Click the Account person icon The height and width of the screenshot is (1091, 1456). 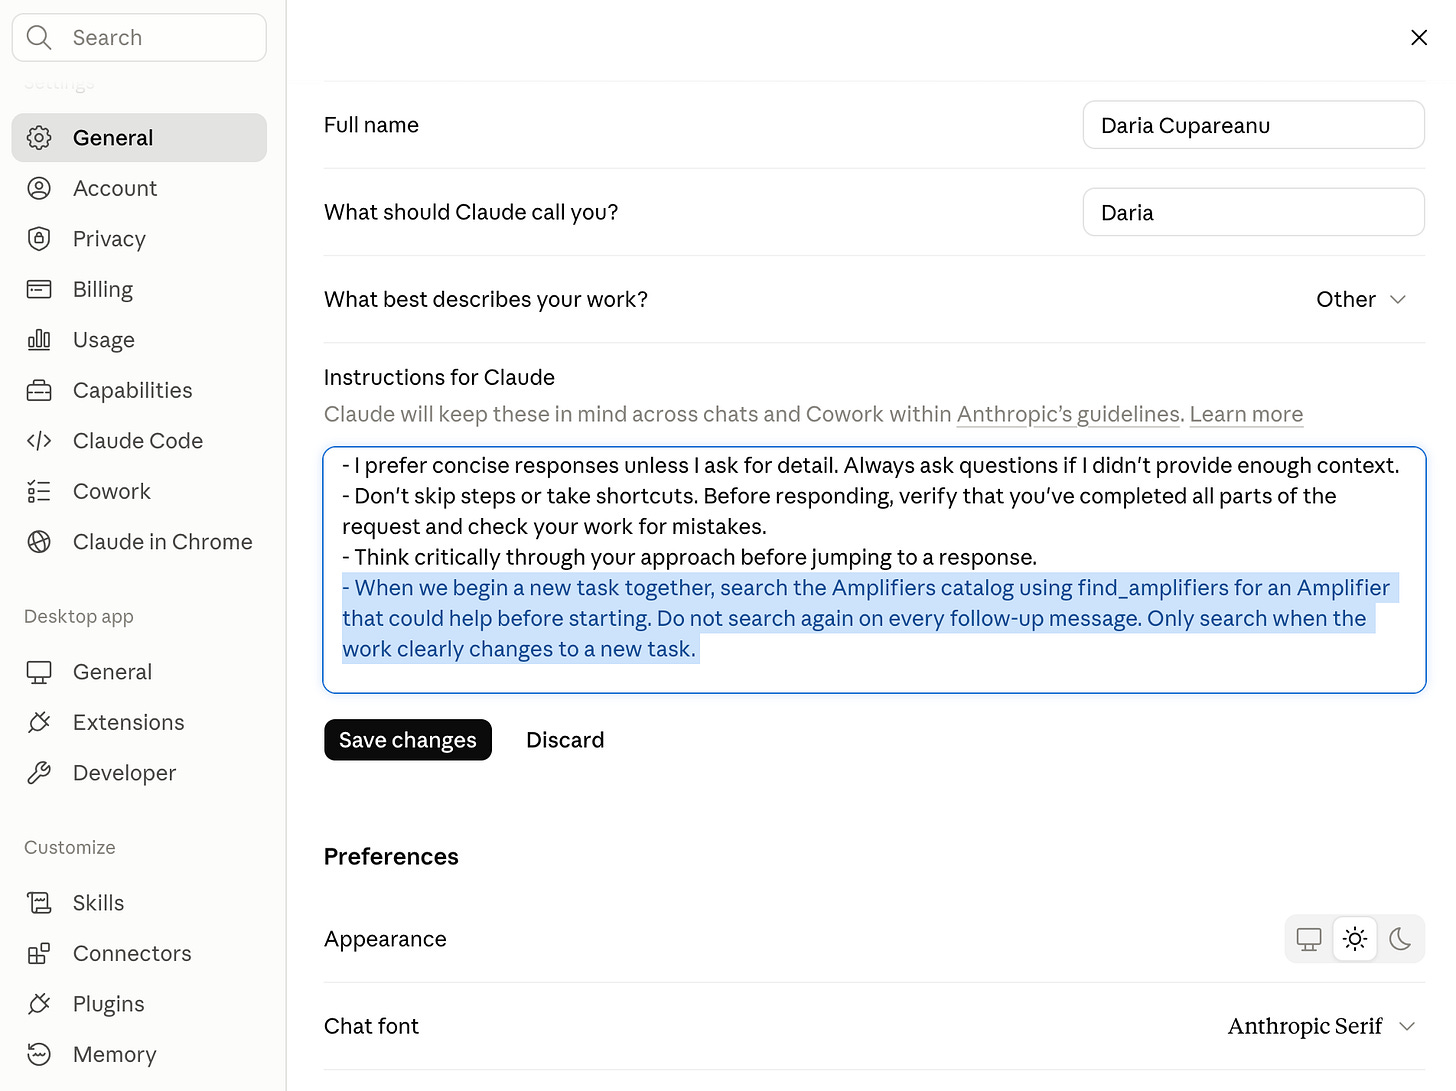tap(39, 188)
